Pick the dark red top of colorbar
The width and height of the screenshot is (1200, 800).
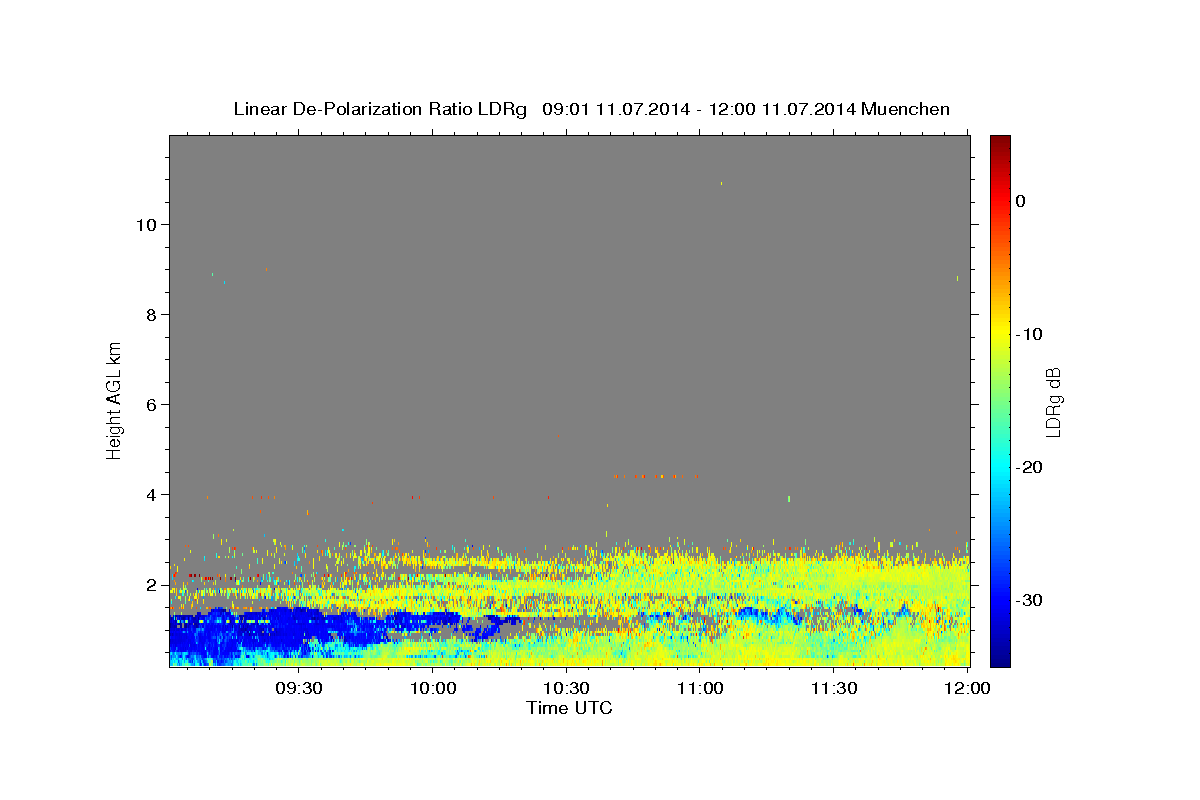[1000, 142]
